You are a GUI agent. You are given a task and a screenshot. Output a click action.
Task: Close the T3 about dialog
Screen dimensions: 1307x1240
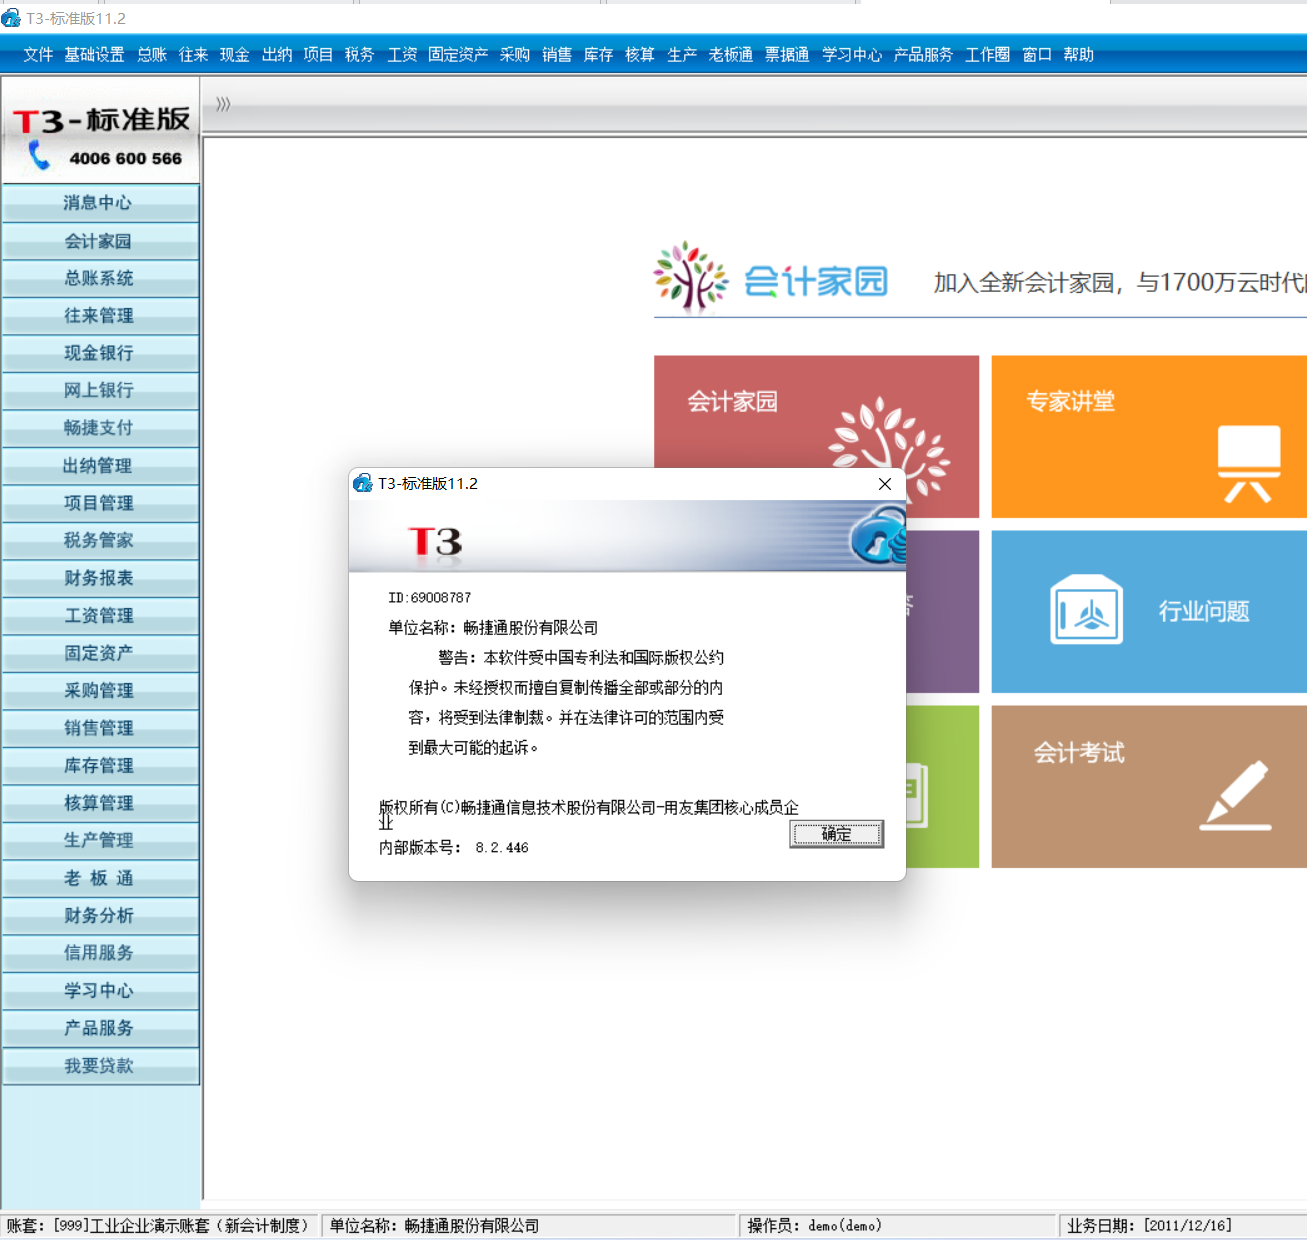[885, 484]
